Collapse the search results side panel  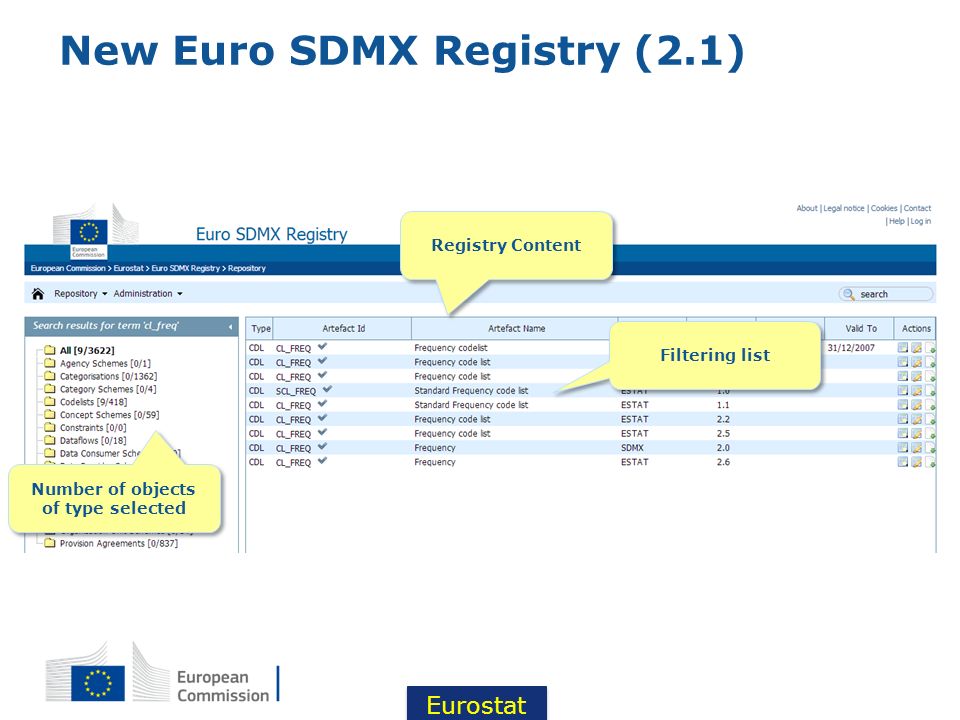click(230, 327)
